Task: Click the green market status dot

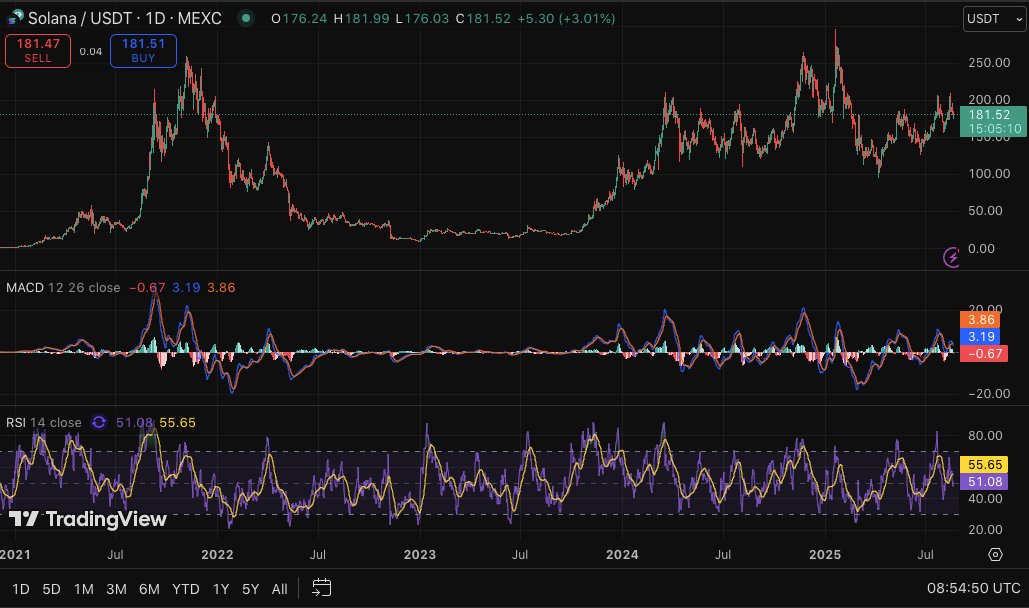Action: pyautogui.click(x=245, y=19)
